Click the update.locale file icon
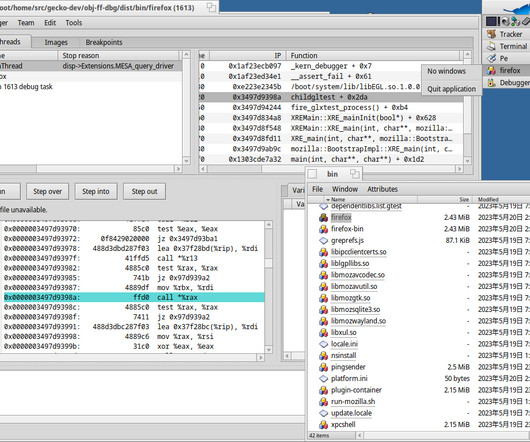Image resolution: width=530 pixels, height=442 pixels. [323, 413]
